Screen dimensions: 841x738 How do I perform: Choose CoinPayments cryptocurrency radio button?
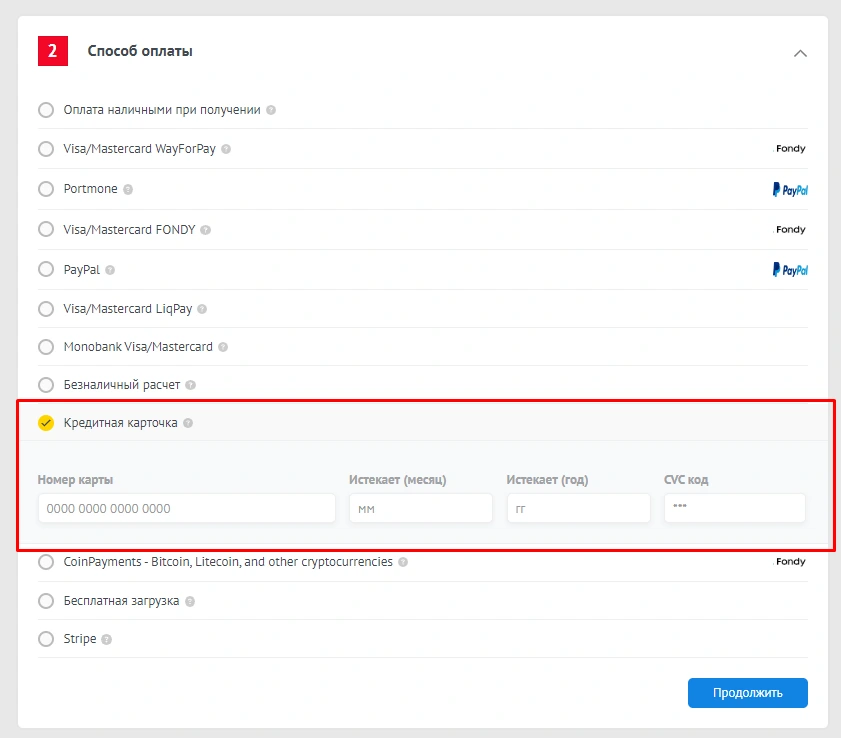46,562
